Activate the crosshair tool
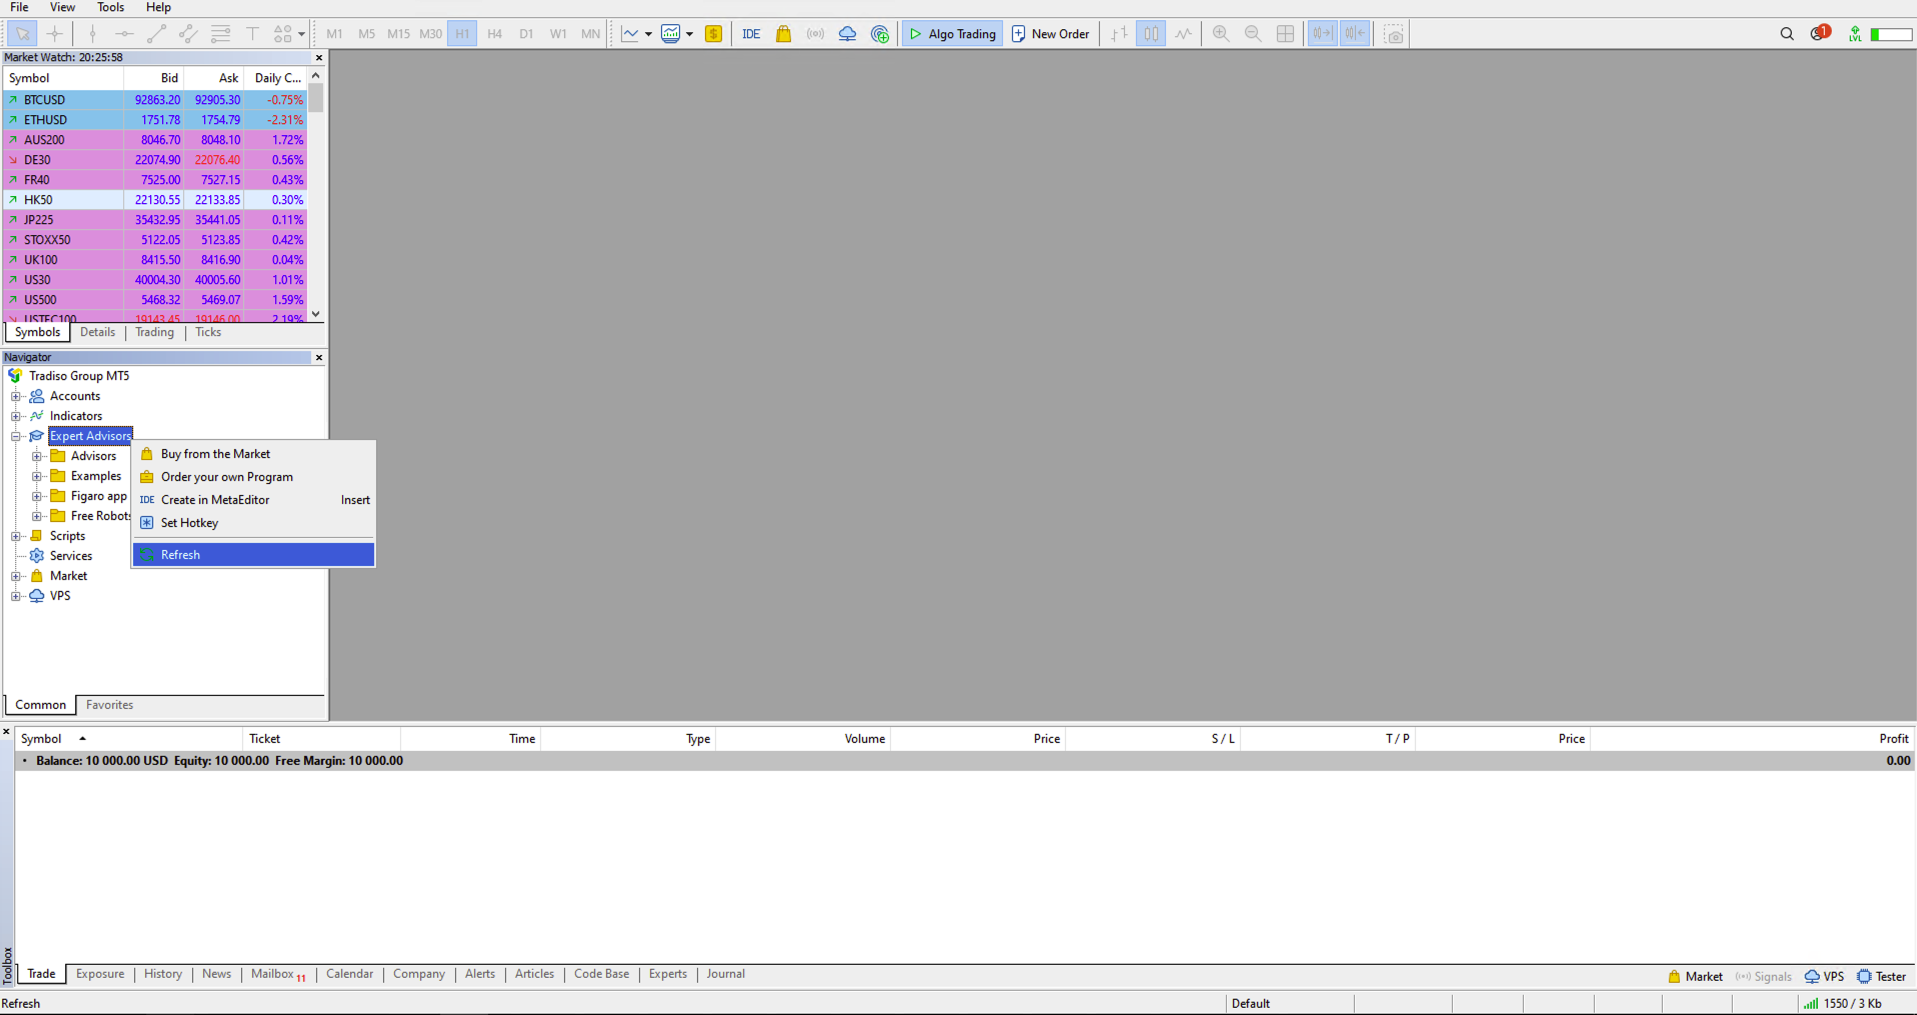The width and height of the screenshot is (1917, 1015). [54, 34]
